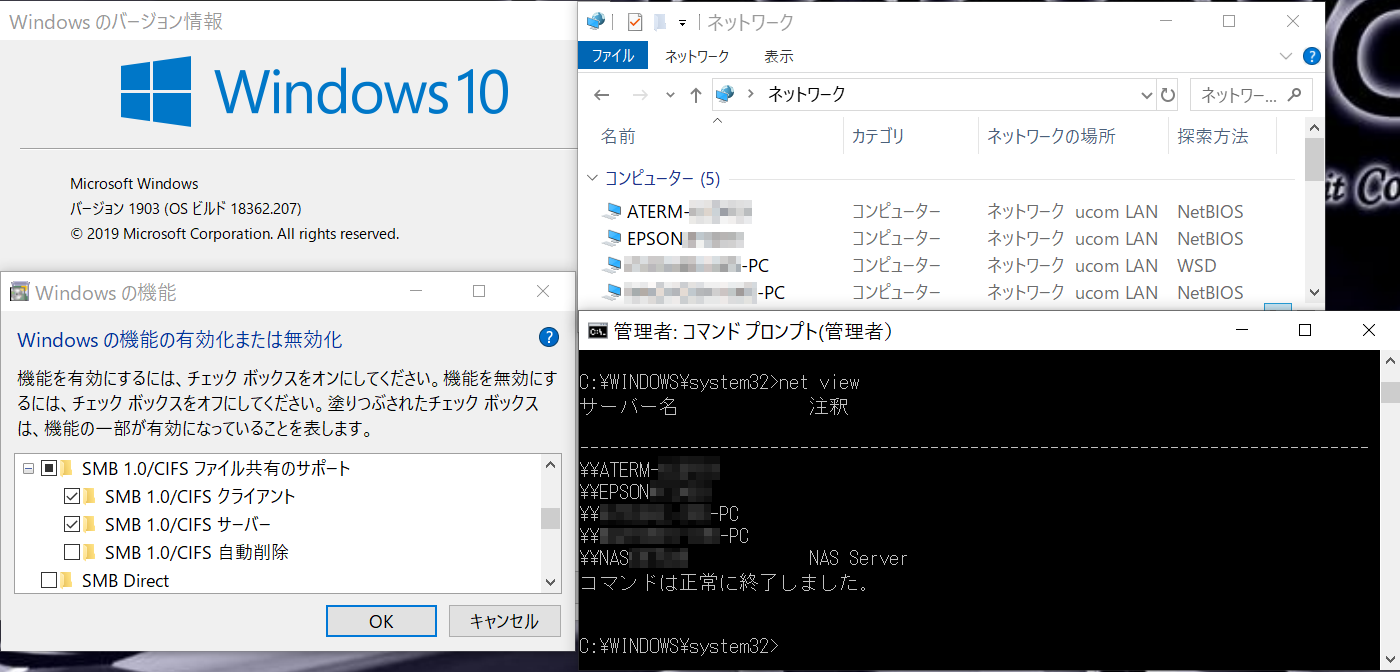Open the ファイル tab in the Explorer ribbon
This screenshot has height=672, width=1400.
coord(613,56)
